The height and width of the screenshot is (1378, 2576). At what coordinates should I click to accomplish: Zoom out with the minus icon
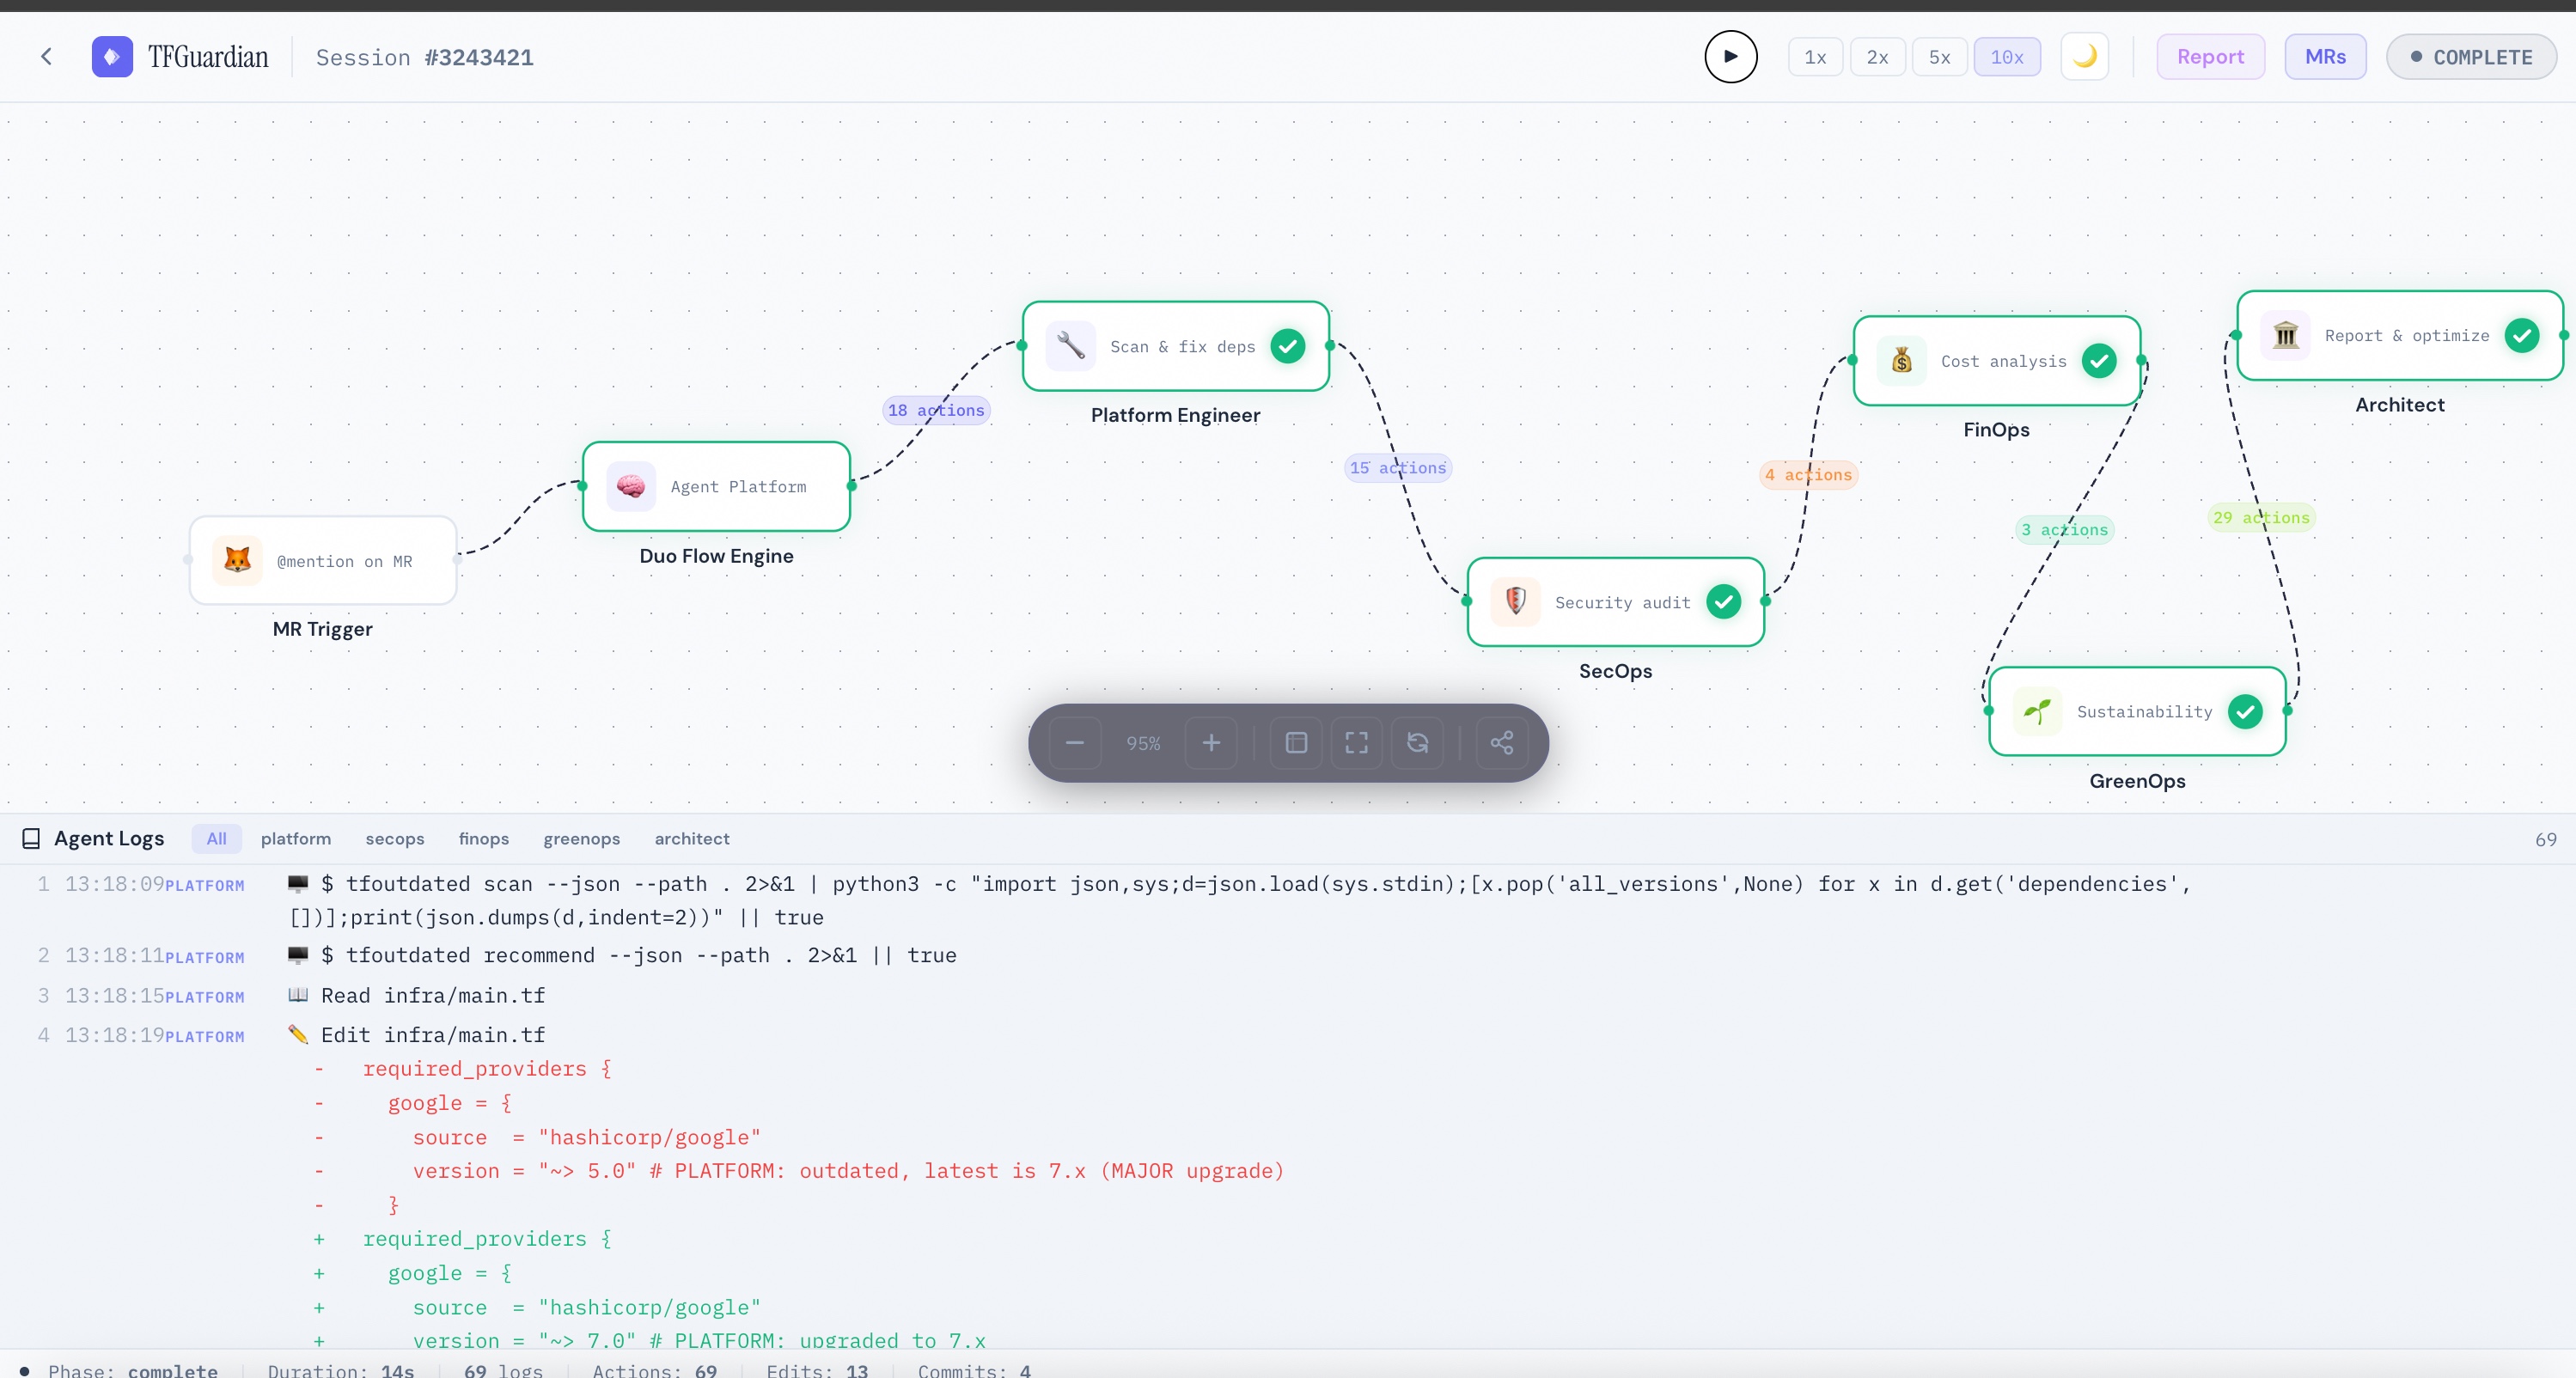coord(1075,743)
